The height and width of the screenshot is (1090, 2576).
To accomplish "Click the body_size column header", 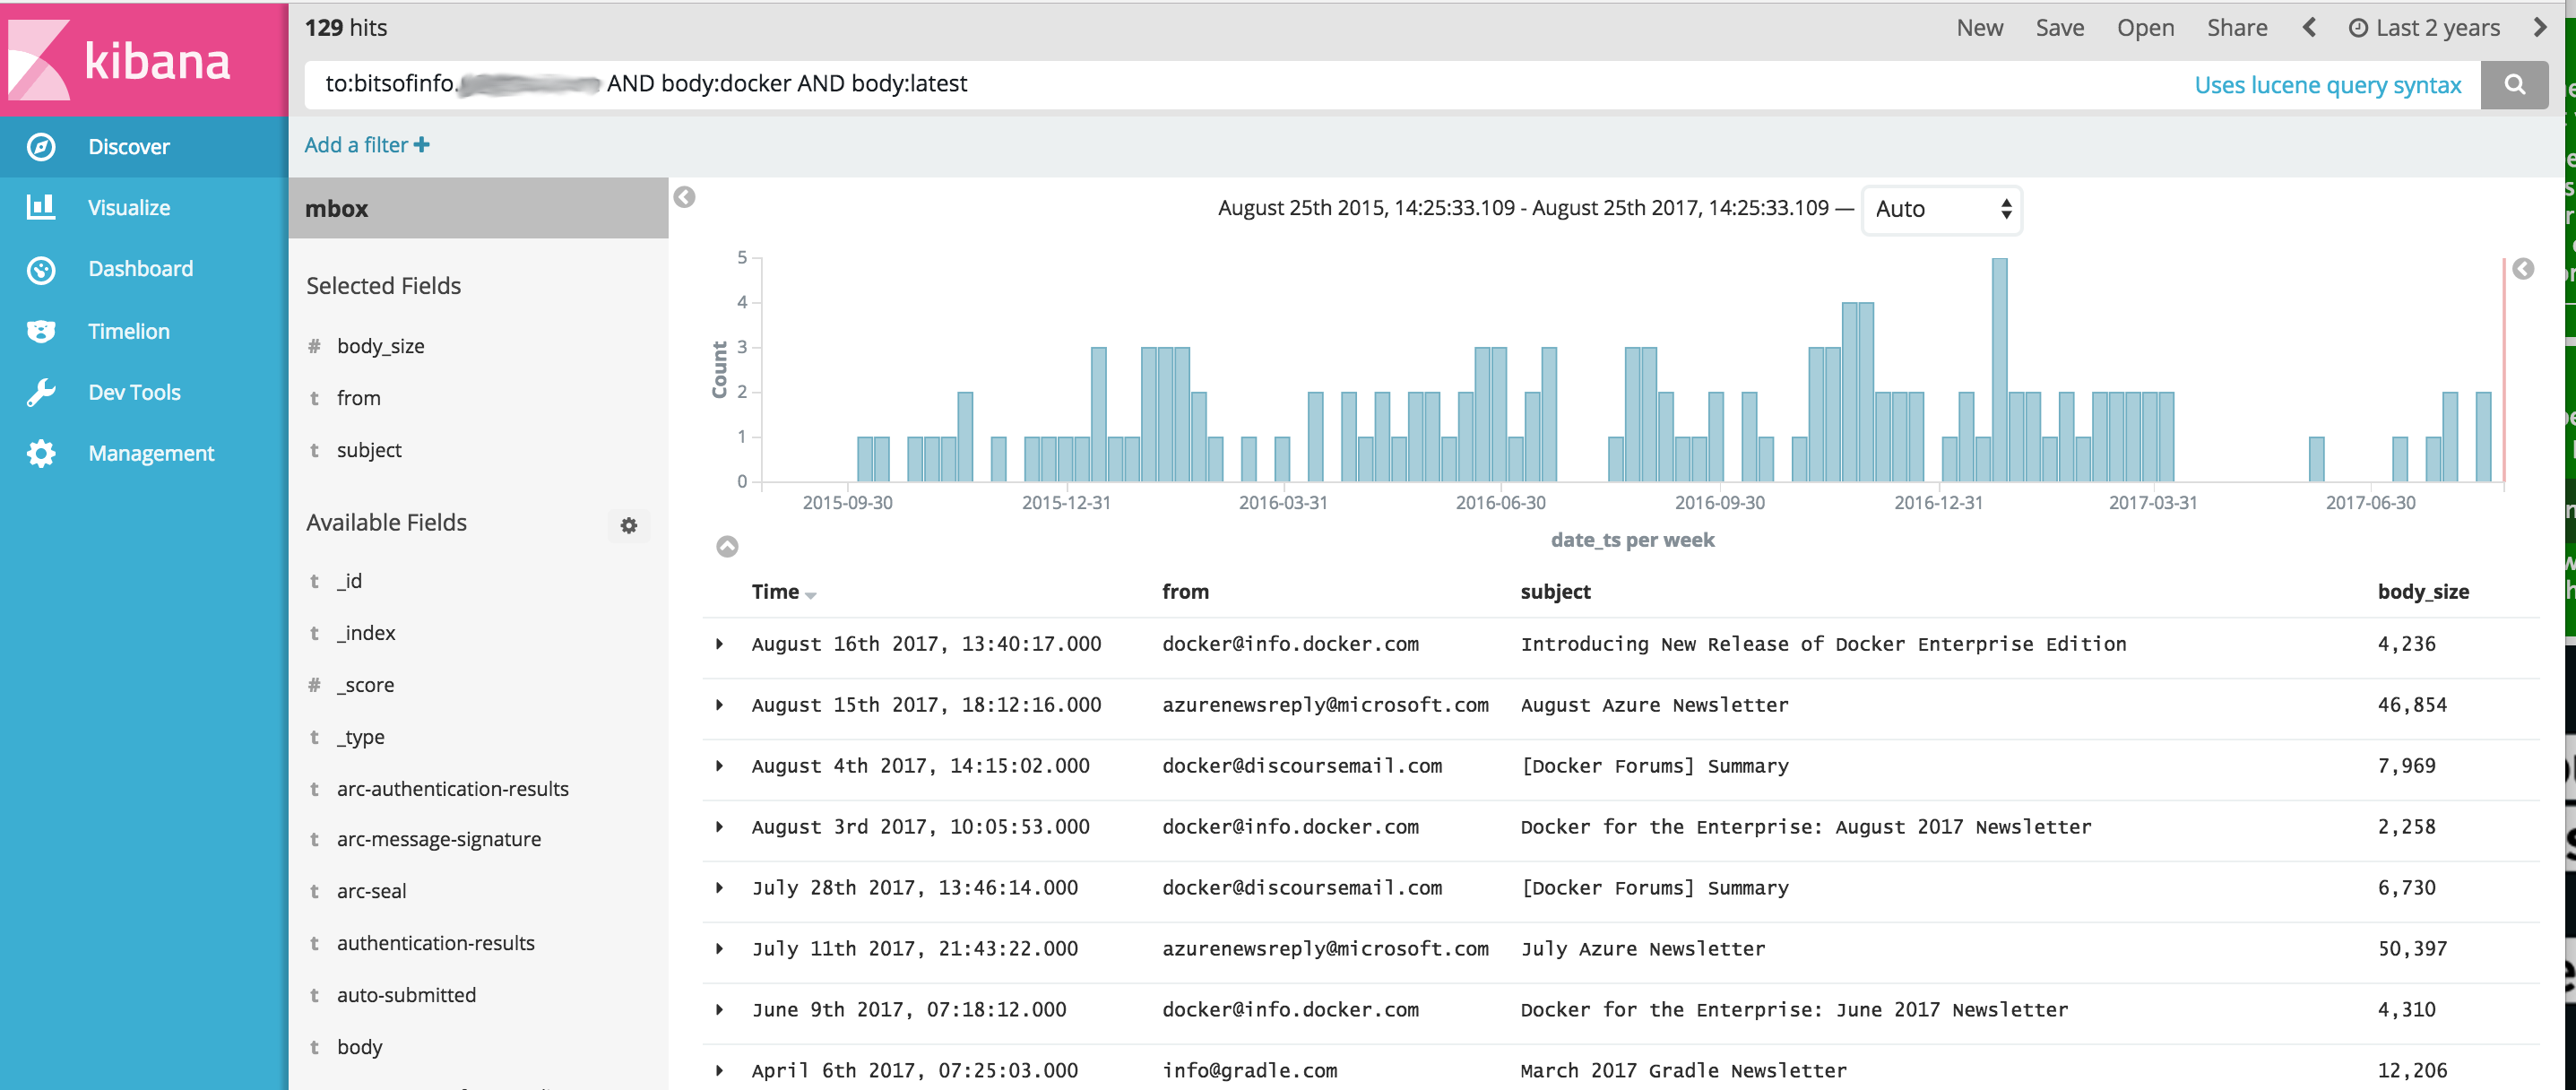I will coord(2423,592).
